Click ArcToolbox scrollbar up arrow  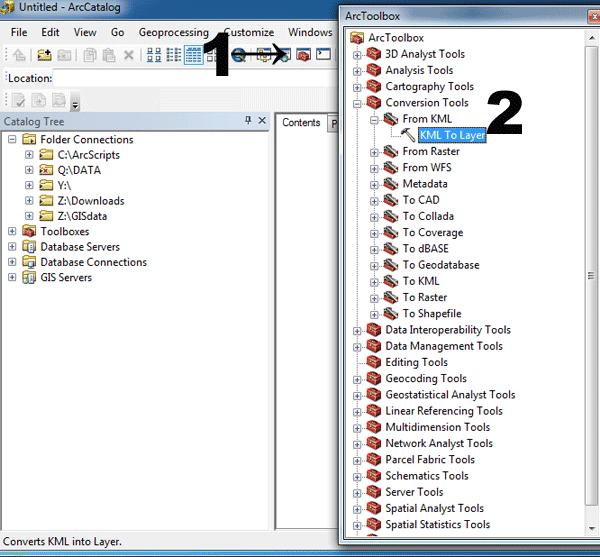click(x=592, y=37)
